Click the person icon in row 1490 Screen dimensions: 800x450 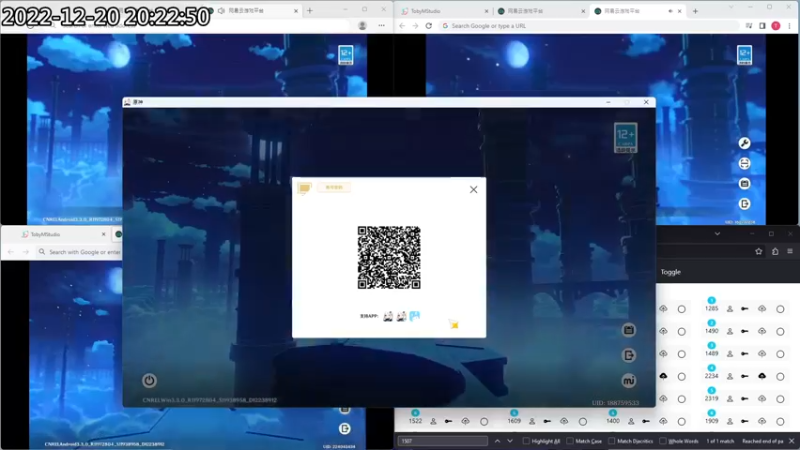click(x=730, y=331)
